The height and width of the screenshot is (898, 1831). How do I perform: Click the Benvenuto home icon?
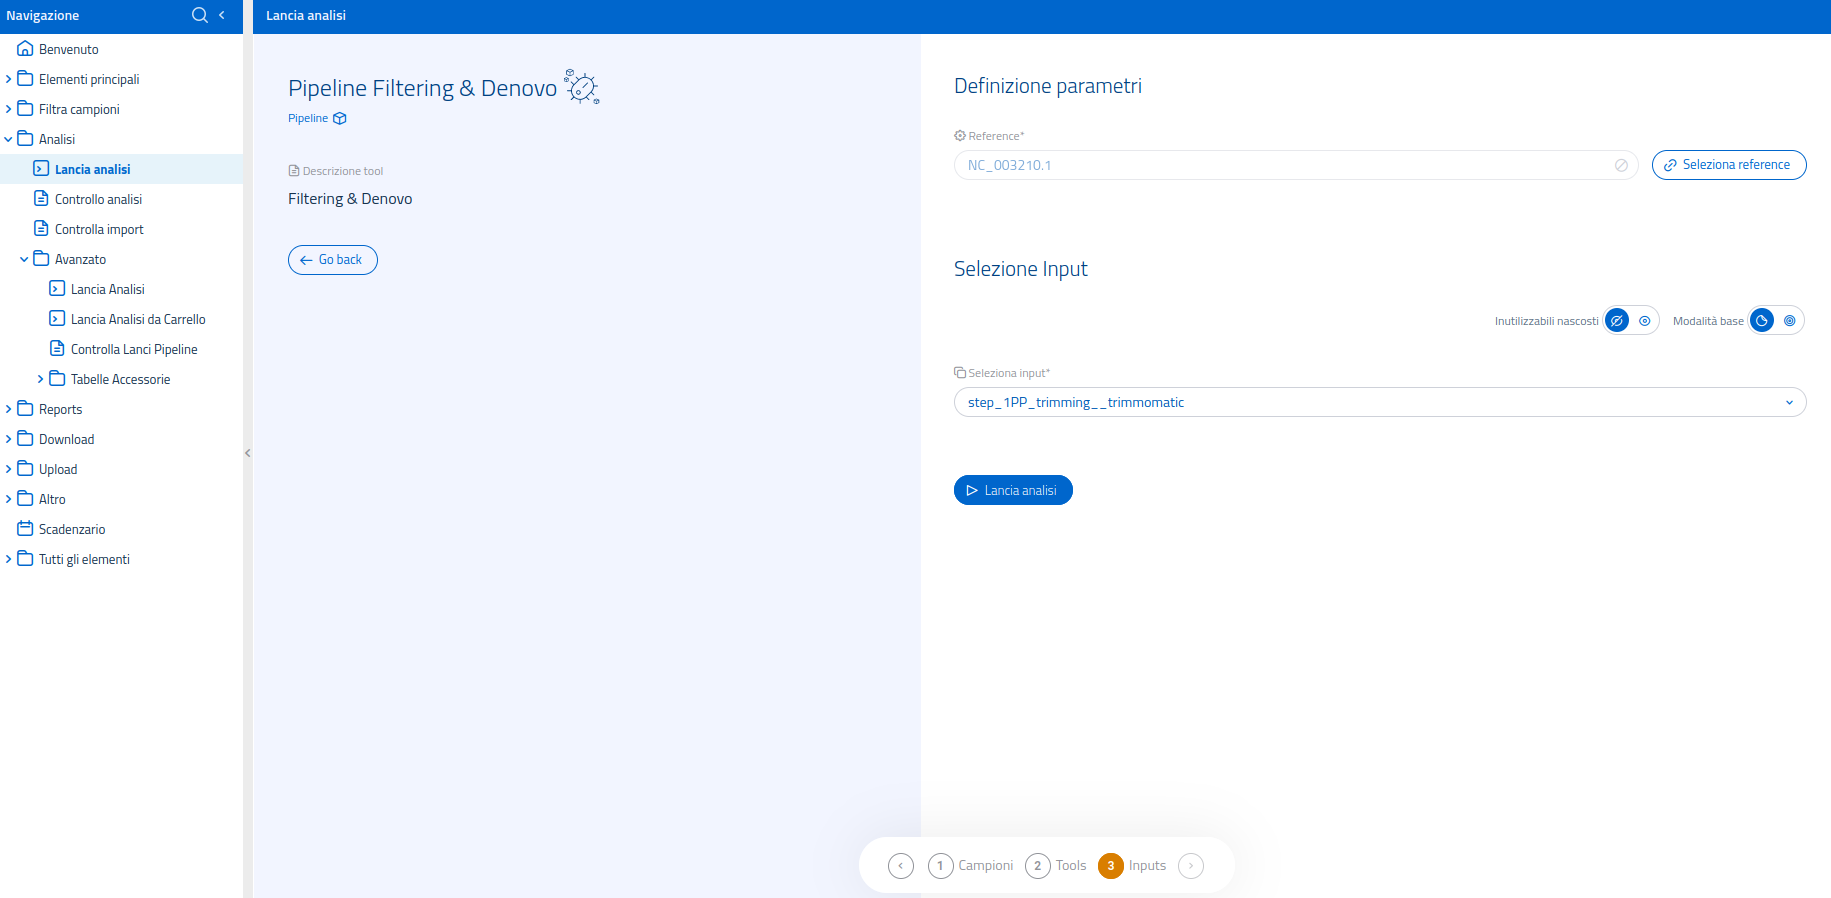[x=25, y=49]
